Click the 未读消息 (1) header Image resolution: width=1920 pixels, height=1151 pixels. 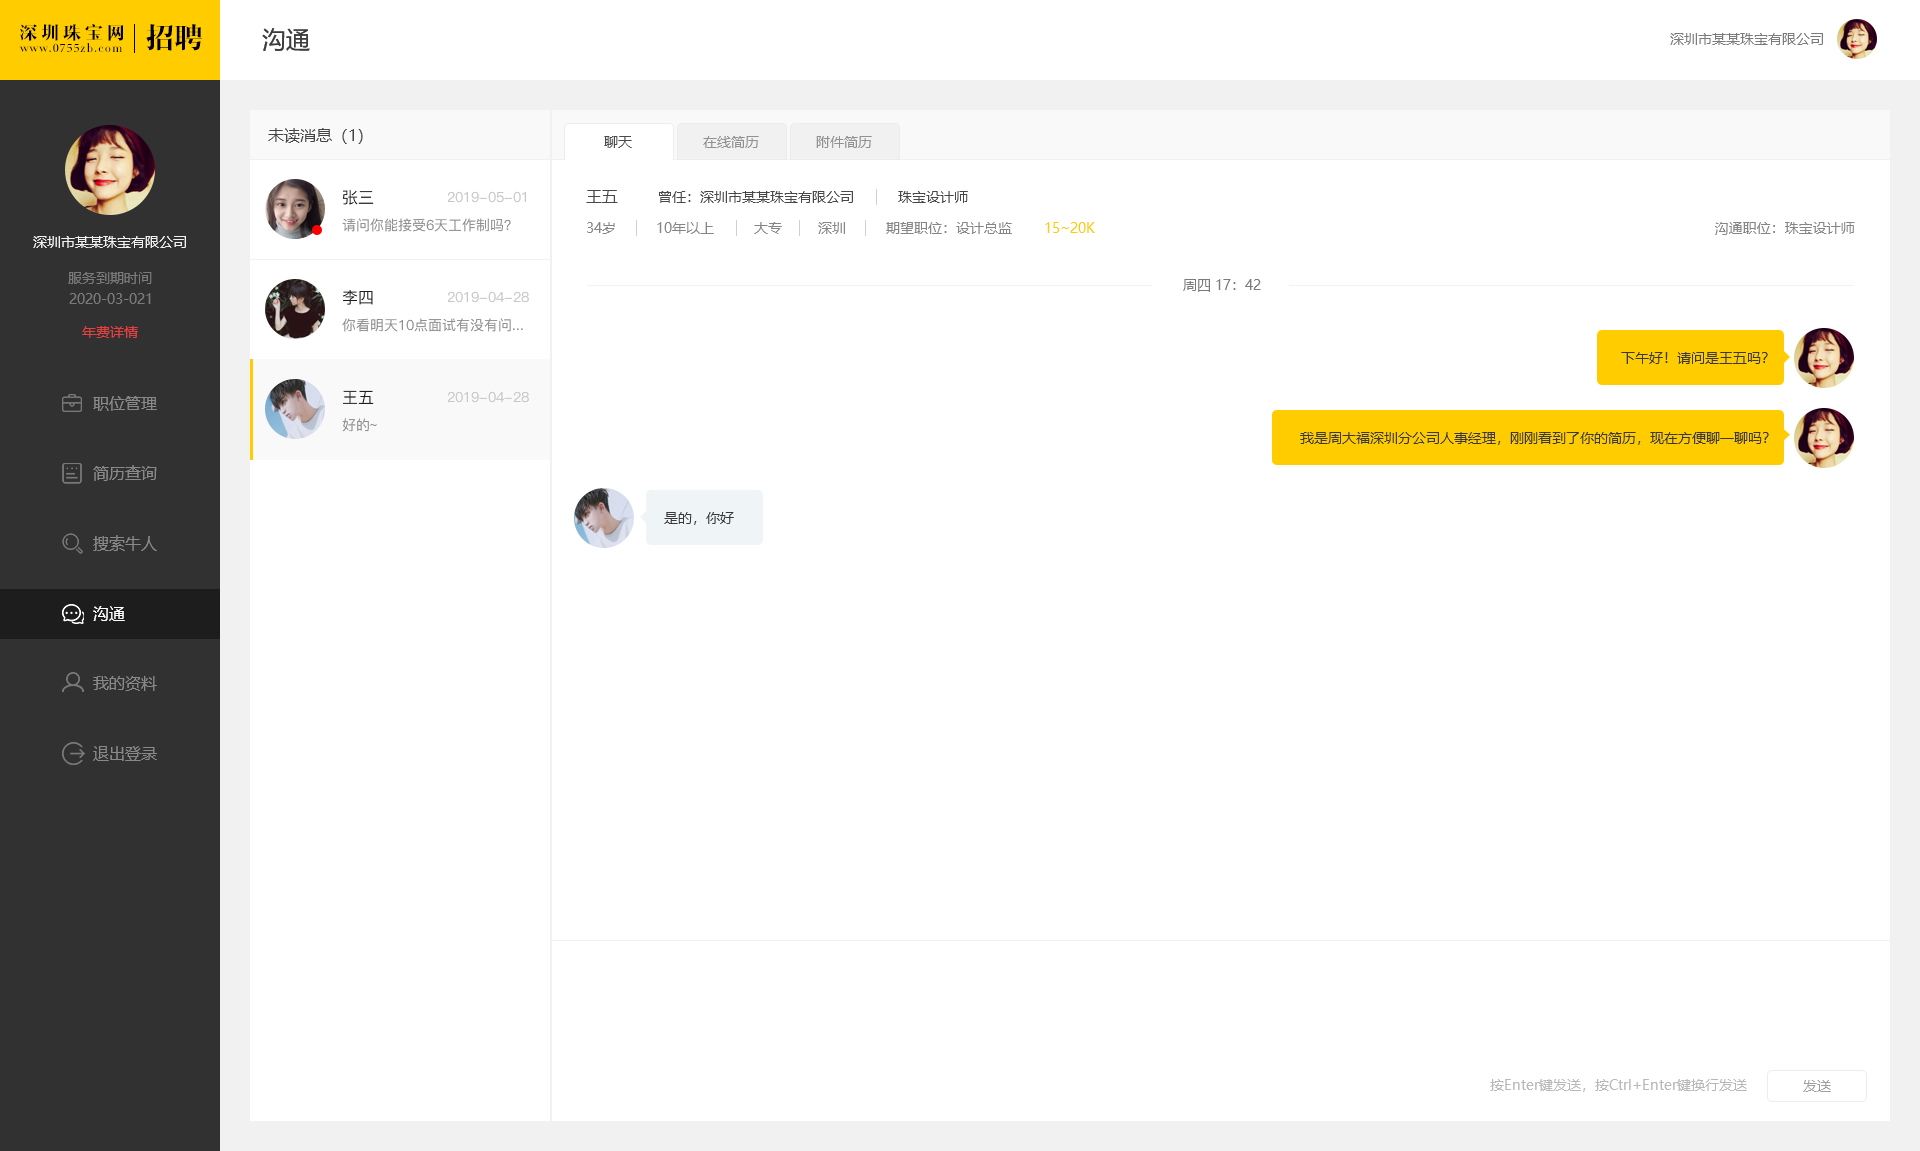(x=316, y=135)
